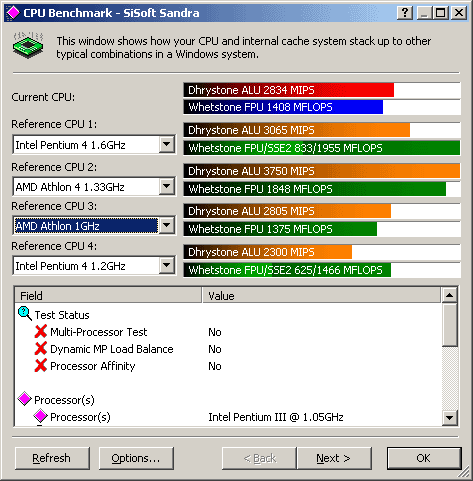Click the Dhrystone ALU 3750 MIPS bar
Image resolution: width=473 pixels, height=481 pixels.
(322, 171)
